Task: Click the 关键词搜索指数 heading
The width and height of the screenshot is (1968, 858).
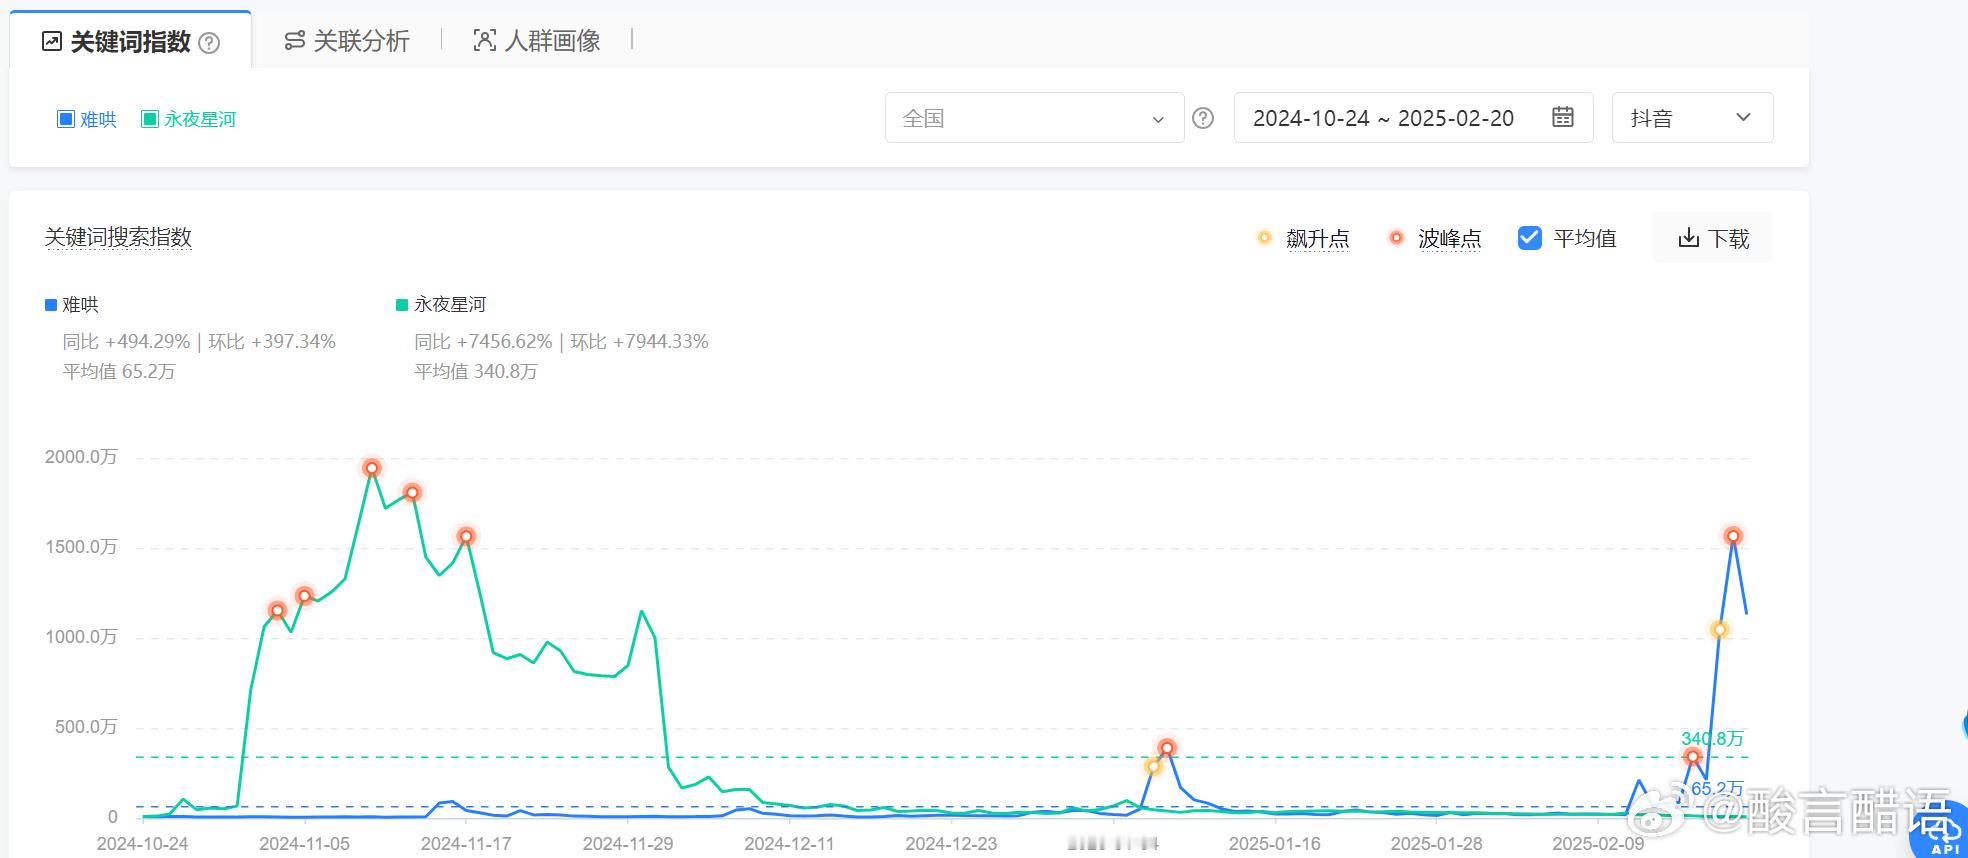Action: [x=118, y=237]
